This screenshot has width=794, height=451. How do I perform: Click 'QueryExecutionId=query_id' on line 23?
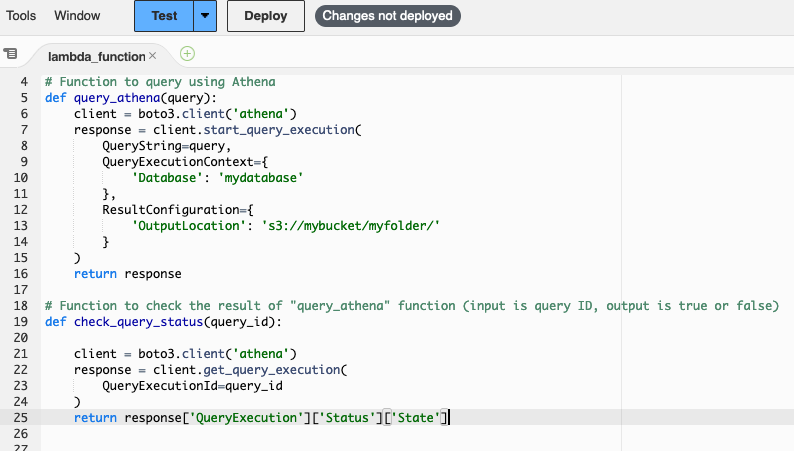pos(192,386)
